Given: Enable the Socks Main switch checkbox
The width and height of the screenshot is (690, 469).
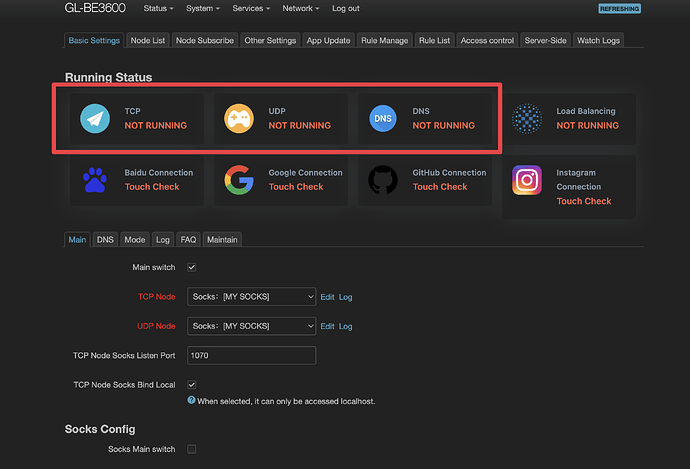Looking at the screenshot, I should click(x=192, y=450).
